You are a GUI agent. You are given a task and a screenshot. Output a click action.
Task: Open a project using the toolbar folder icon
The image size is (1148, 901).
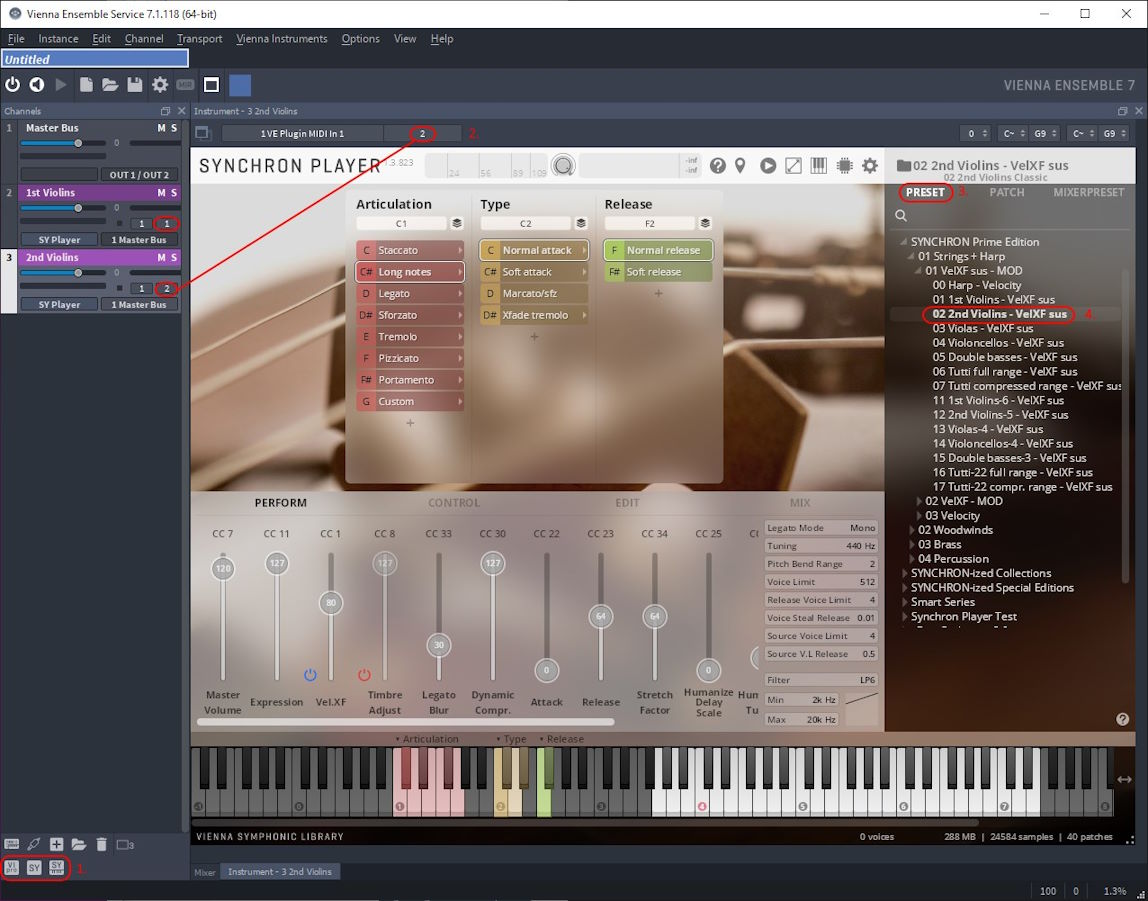coord(110,85)
